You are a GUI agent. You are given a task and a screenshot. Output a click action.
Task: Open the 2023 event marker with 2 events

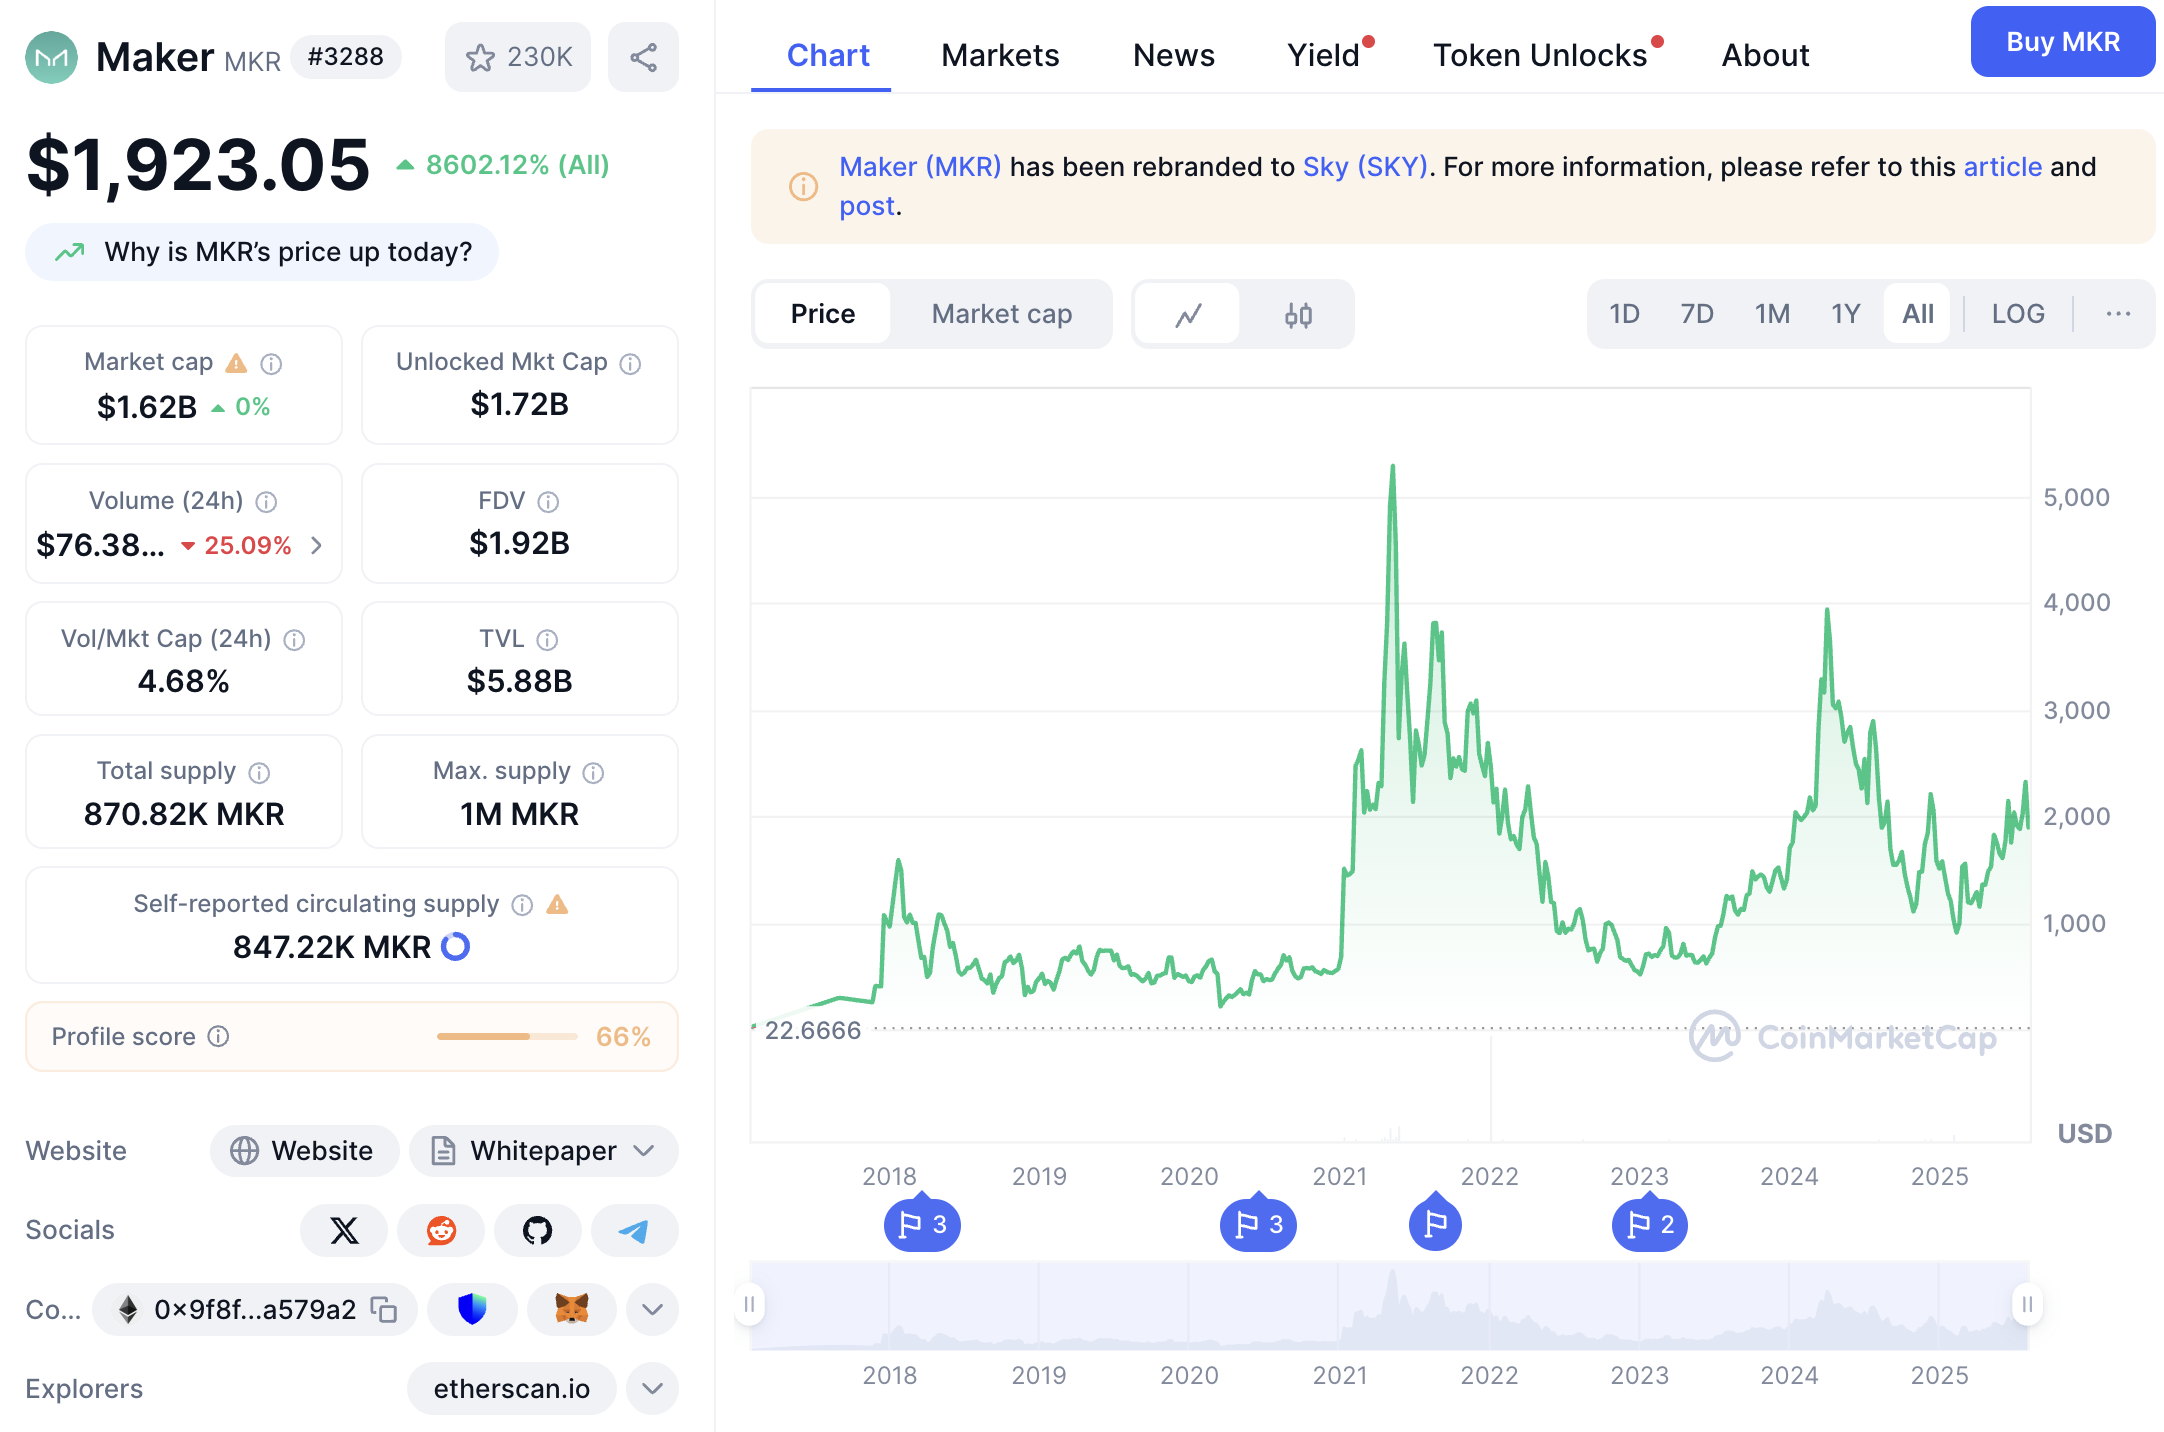pyautogui.click(x=1650, y=1223)
